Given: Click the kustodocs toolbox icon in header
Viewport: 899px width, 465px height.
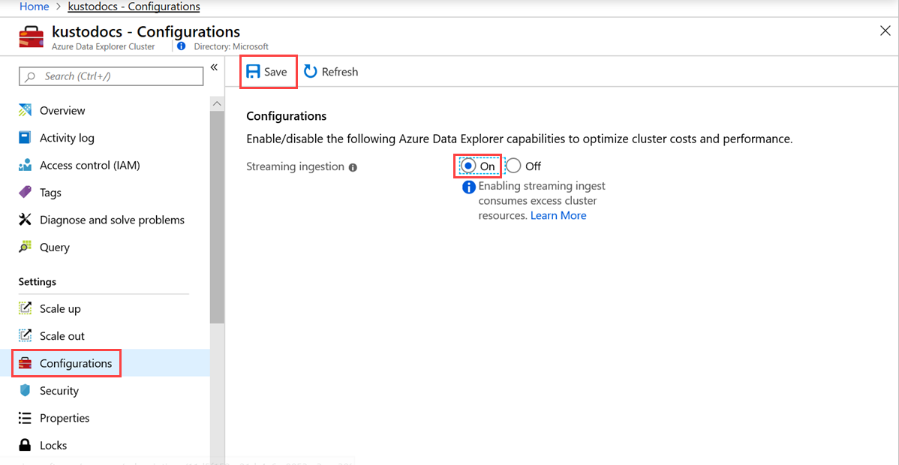Looking at the screenshot, I should 31,37.
